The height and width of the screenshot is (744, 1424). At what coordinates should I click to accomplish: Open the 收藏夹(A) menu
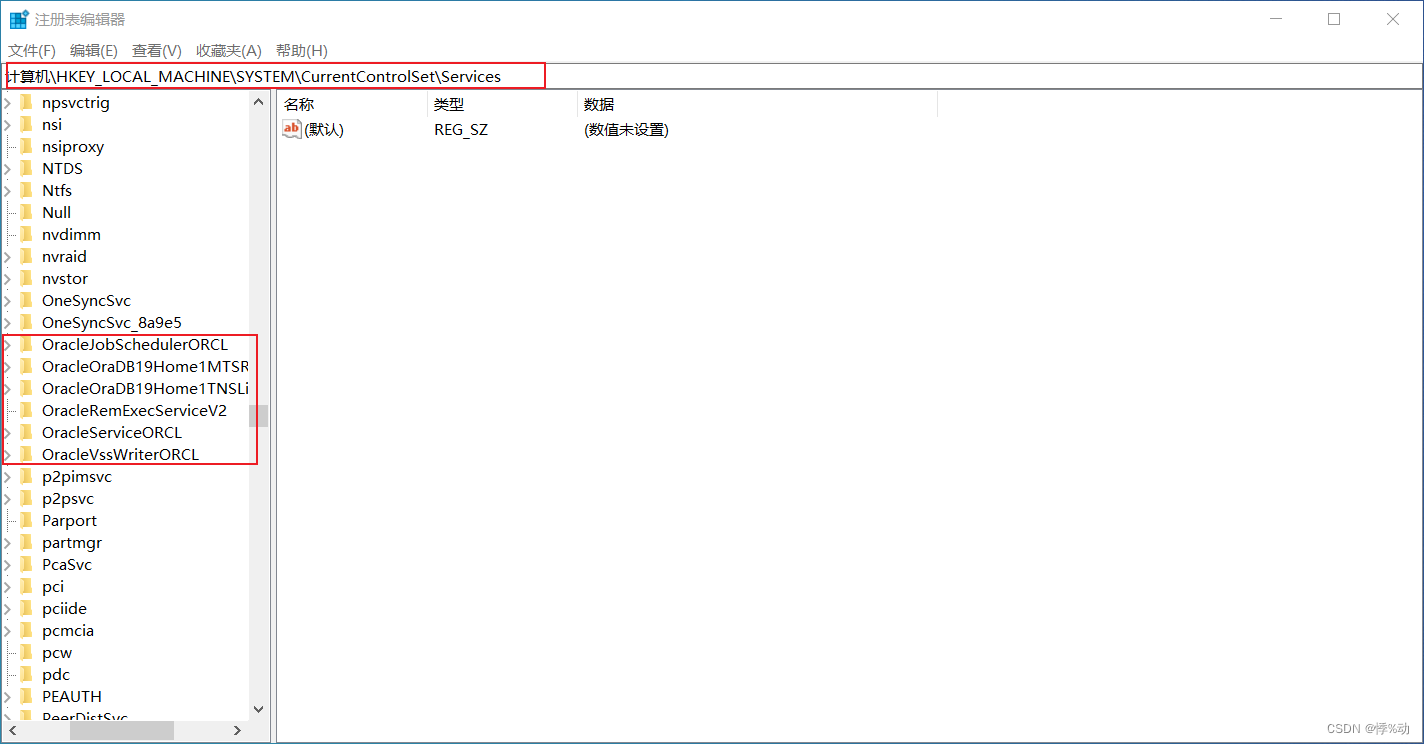click(228, 50)
